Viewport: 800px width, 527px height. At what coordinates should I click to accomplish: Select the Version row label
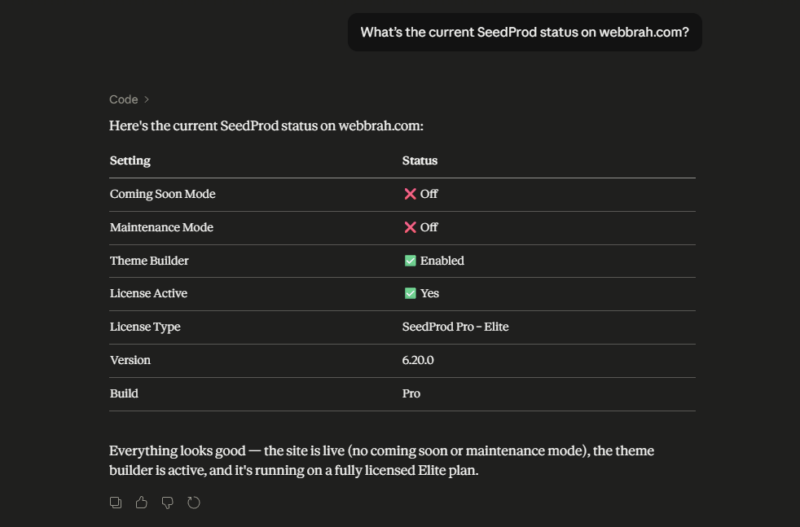(130, 360)
